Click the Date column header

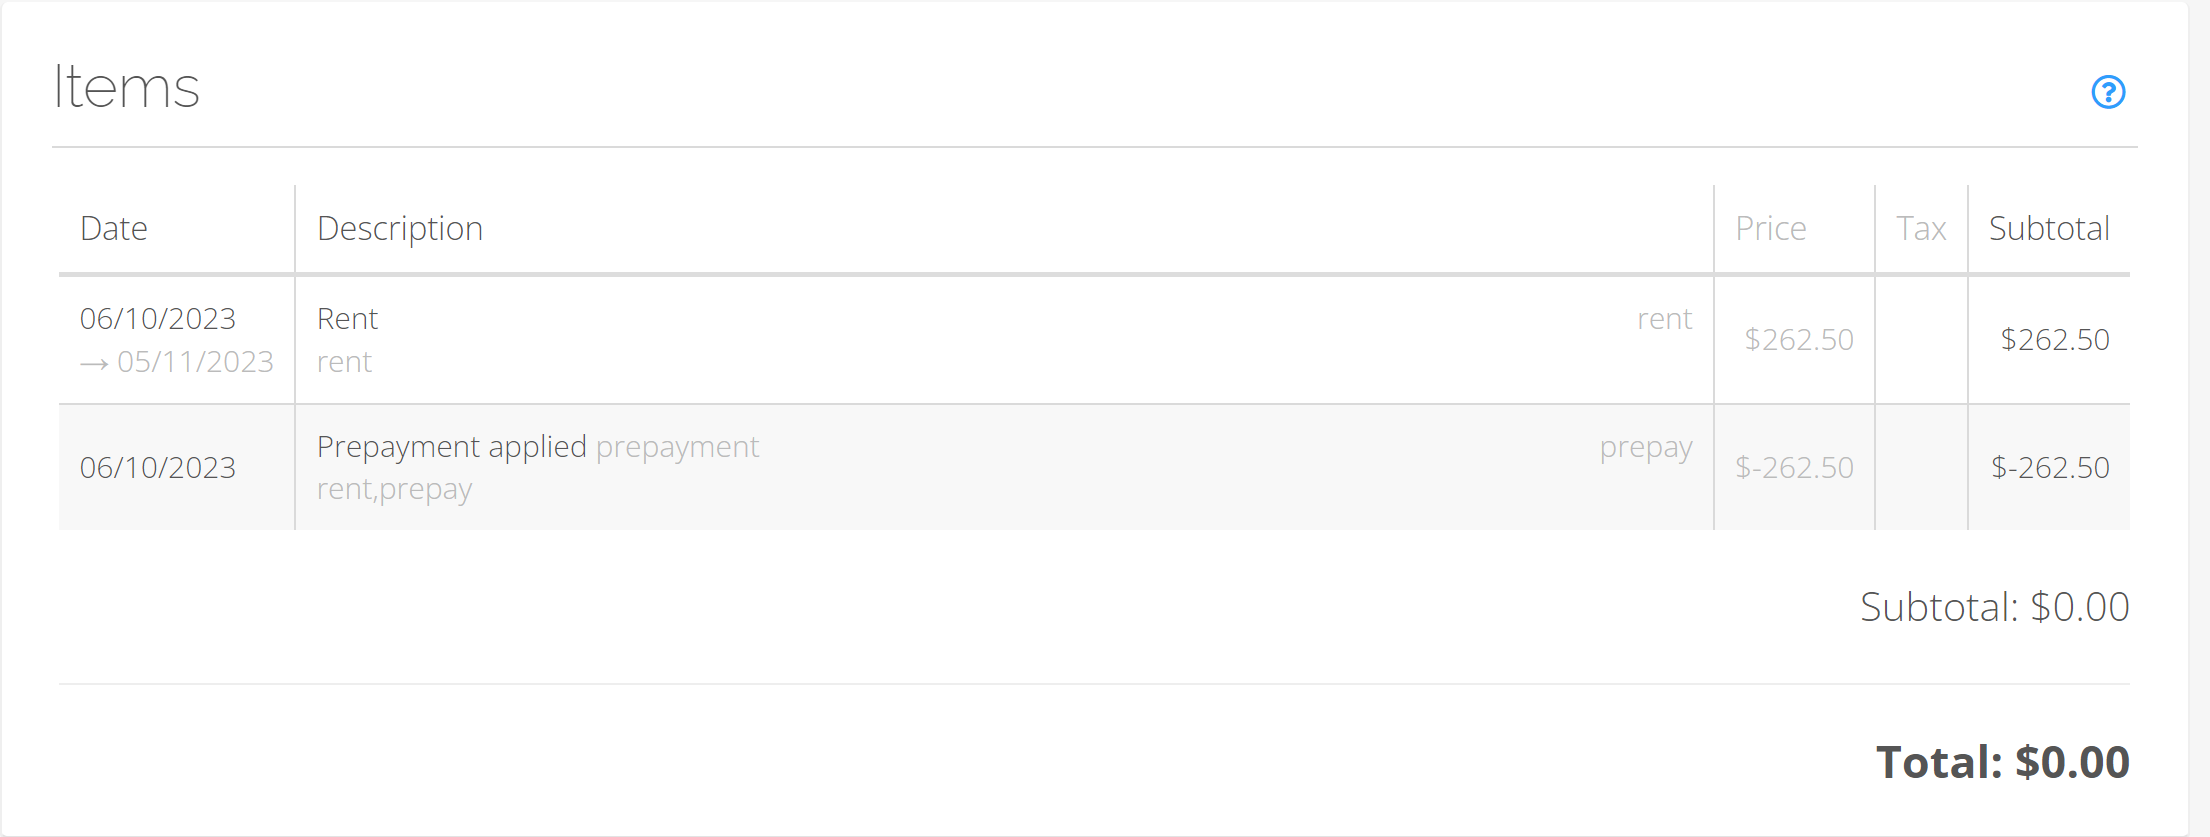tap(114, 229)
